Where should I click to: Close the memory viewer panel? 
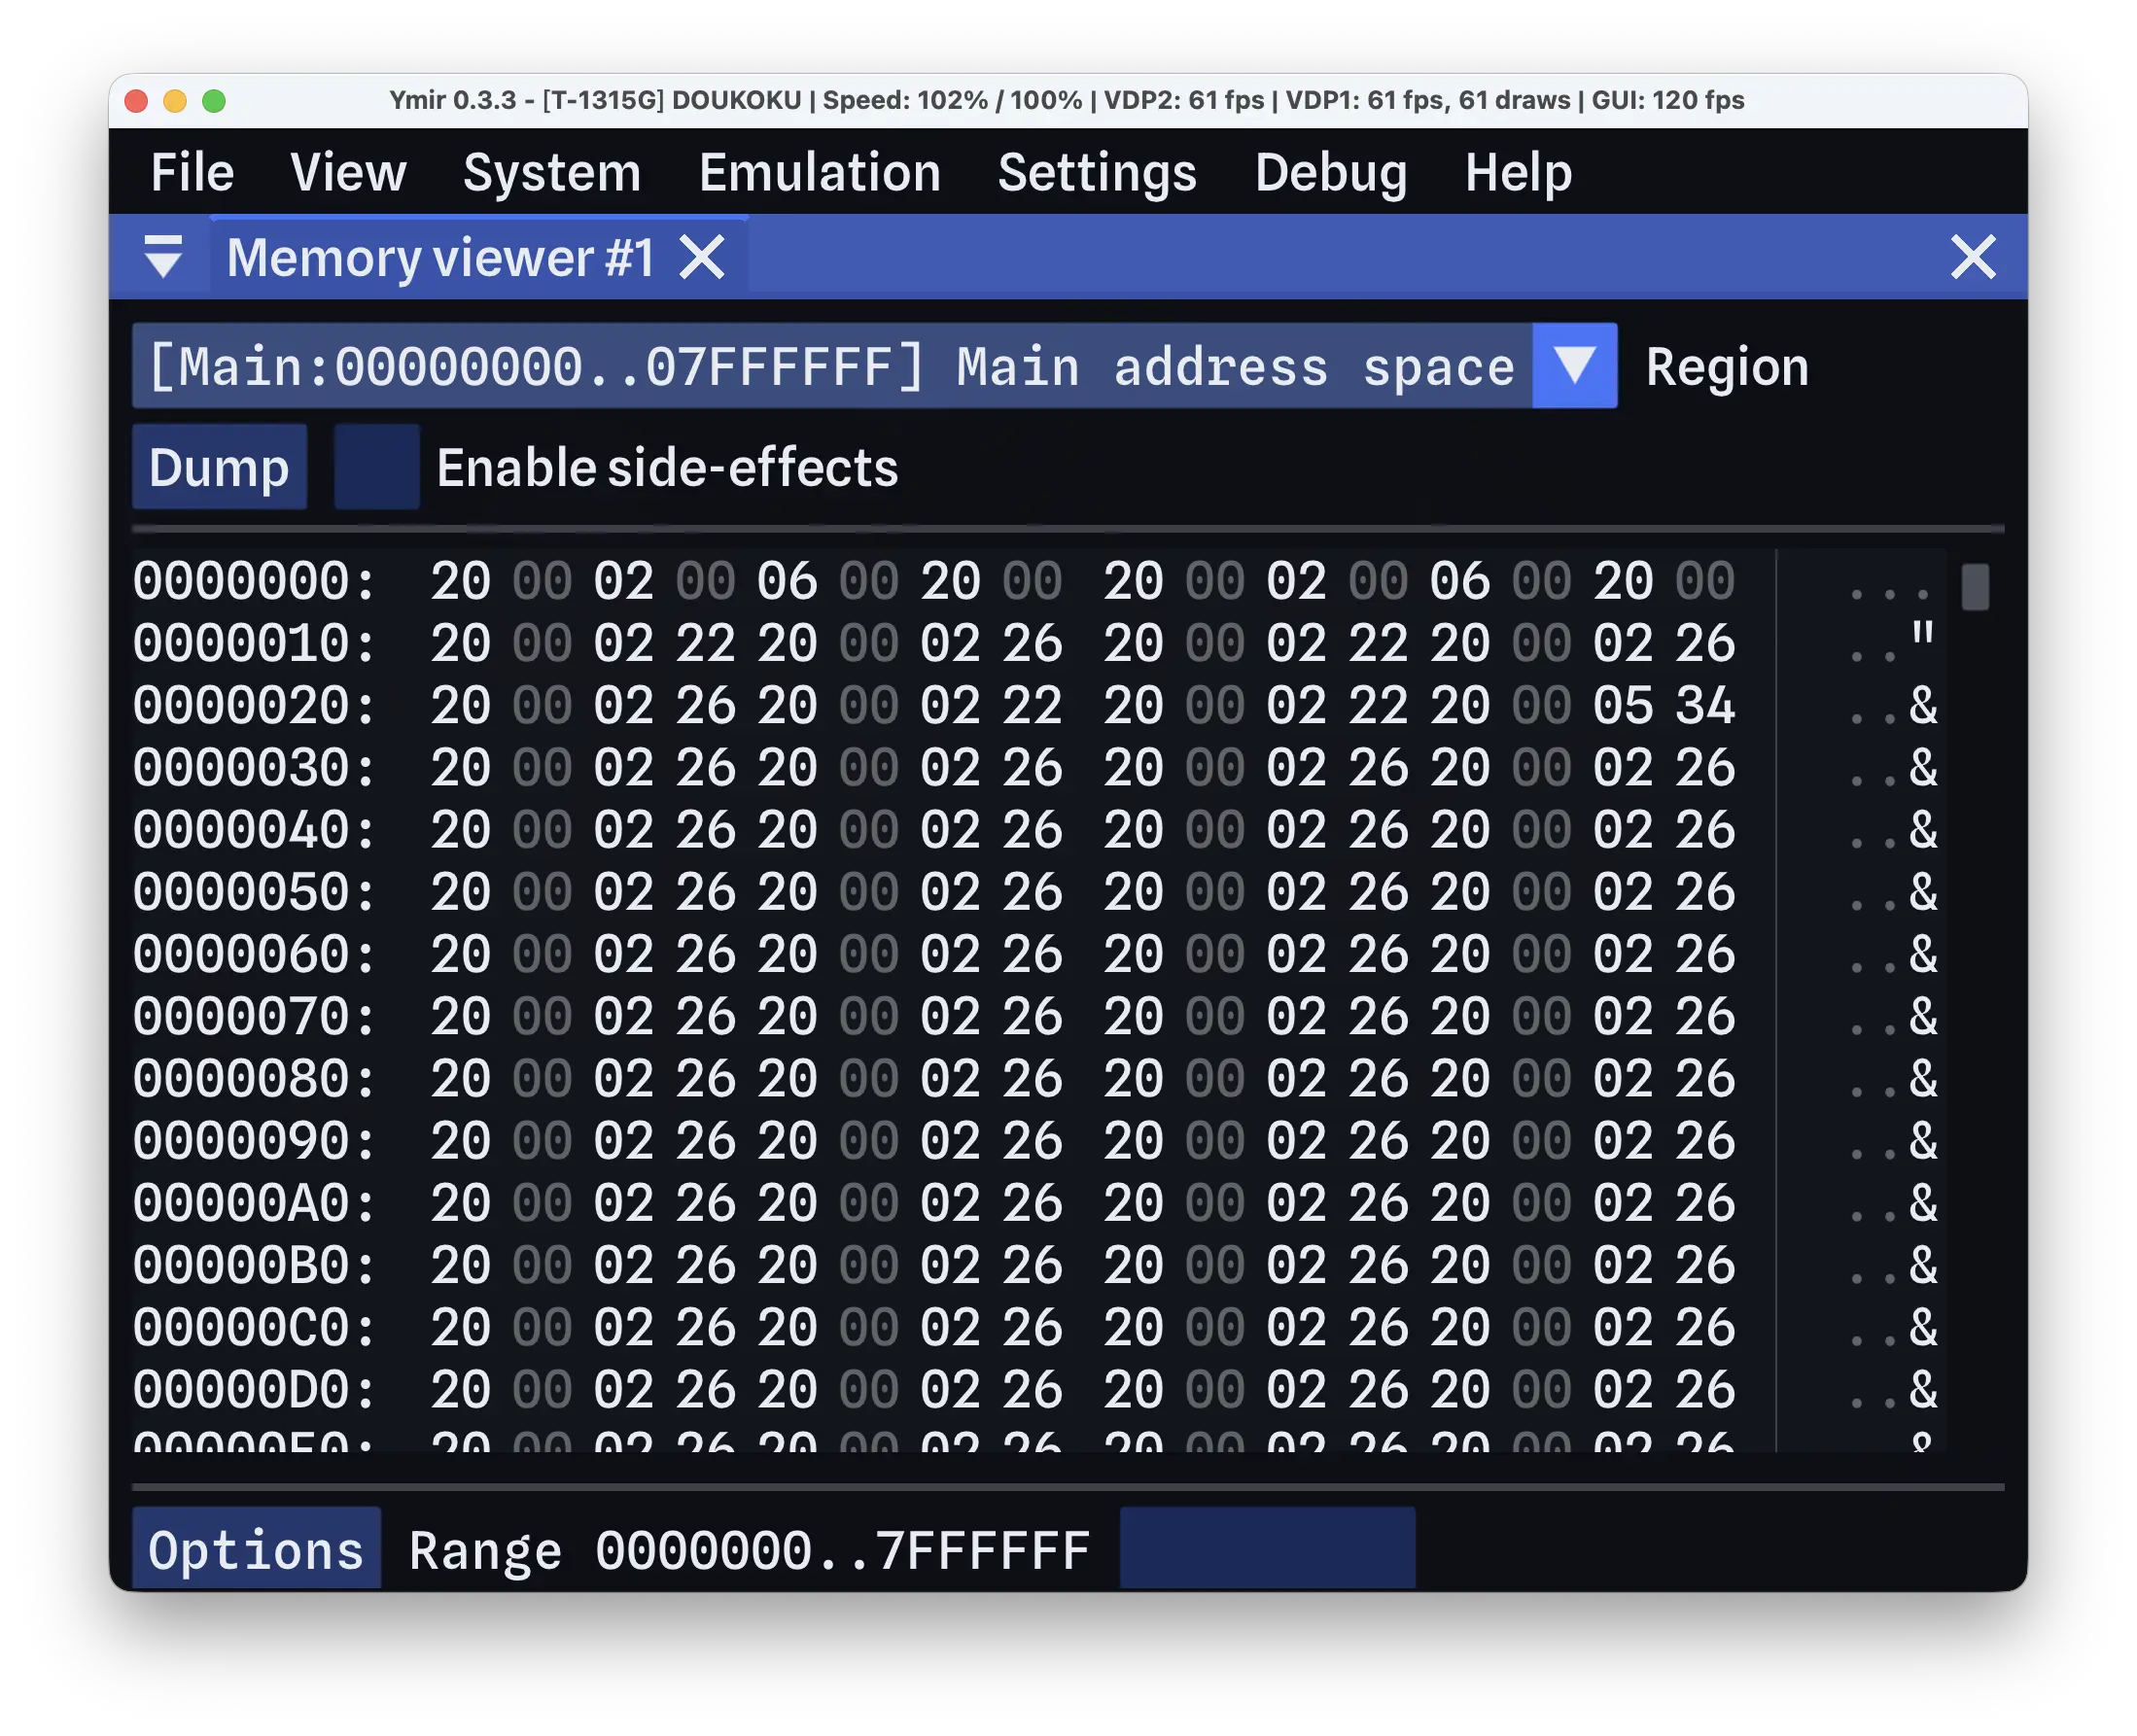(1973, 258)
